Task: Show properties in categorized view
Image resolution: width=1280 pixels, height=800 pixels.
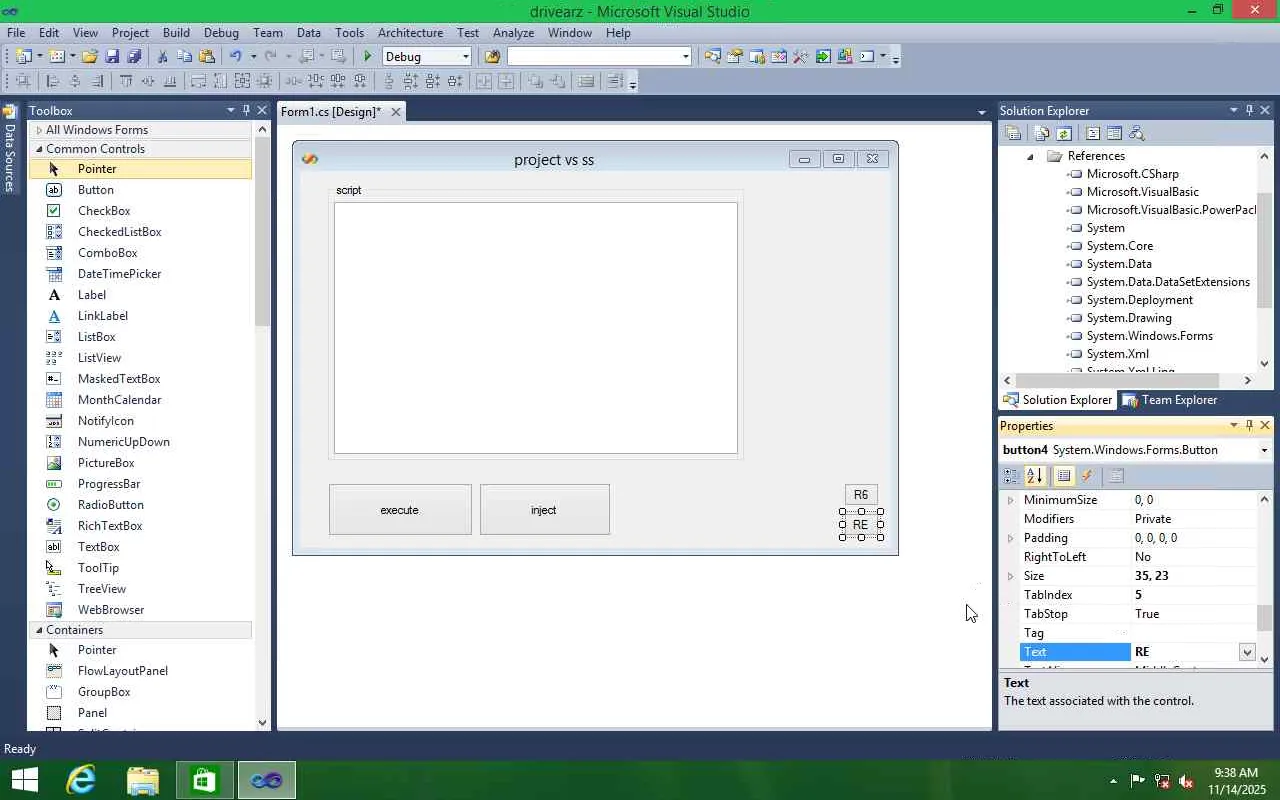Action: pyautogui.click(x=1012, y=476)
